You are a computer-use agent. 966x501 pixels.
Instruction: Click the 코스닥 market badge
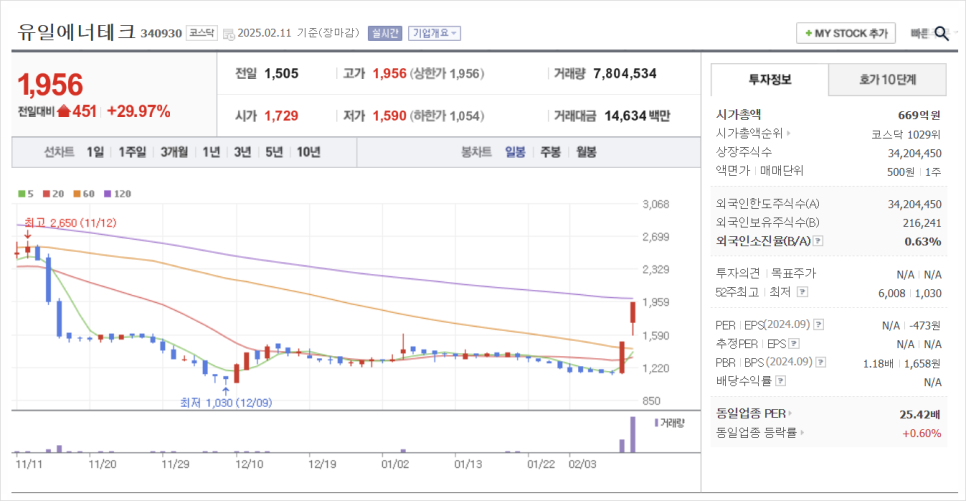202,33
